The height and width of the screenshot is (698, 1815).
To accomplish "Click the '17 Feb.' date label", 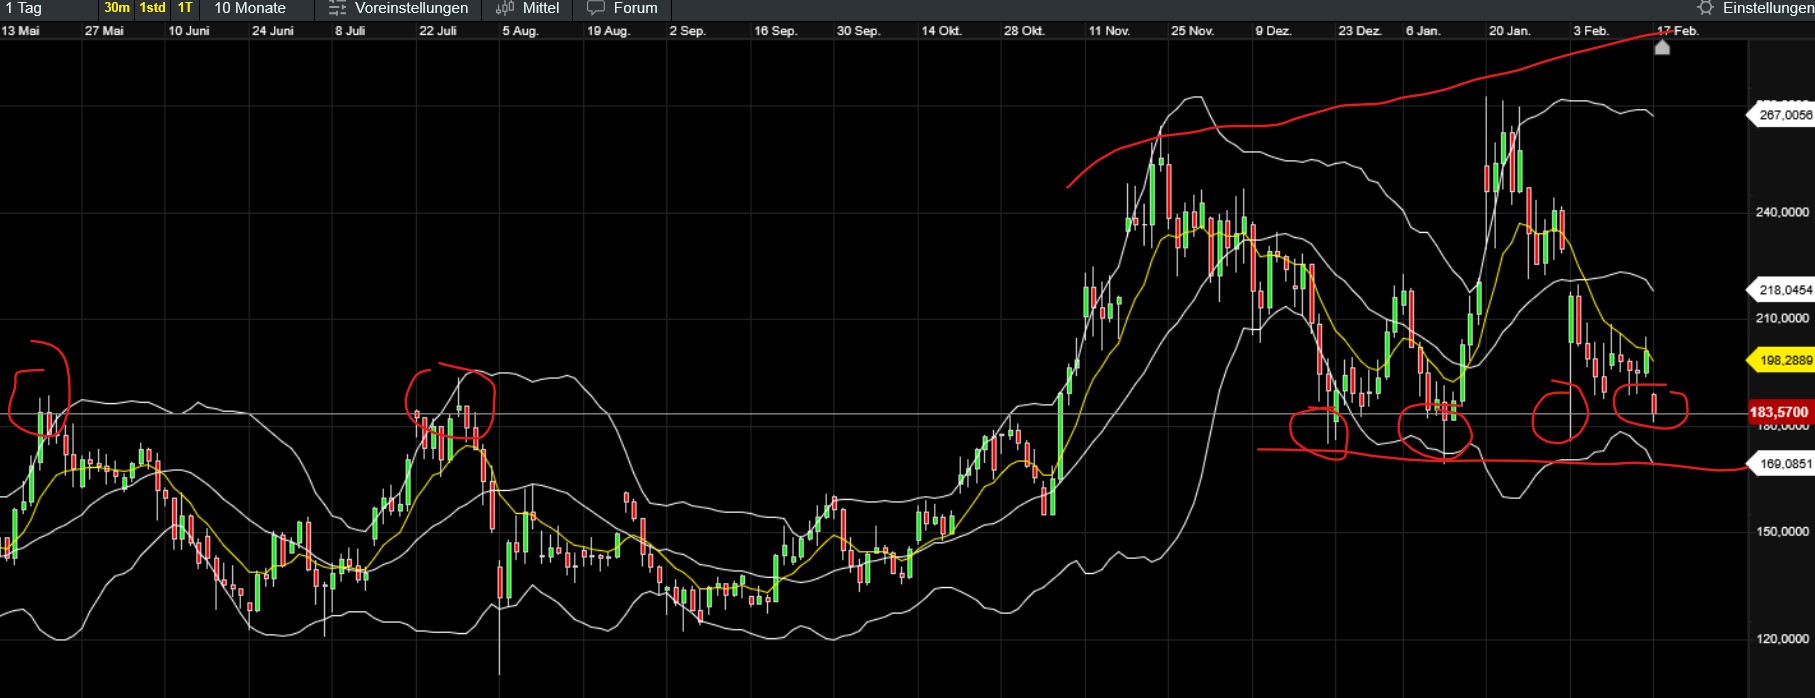I will 1678,31.
